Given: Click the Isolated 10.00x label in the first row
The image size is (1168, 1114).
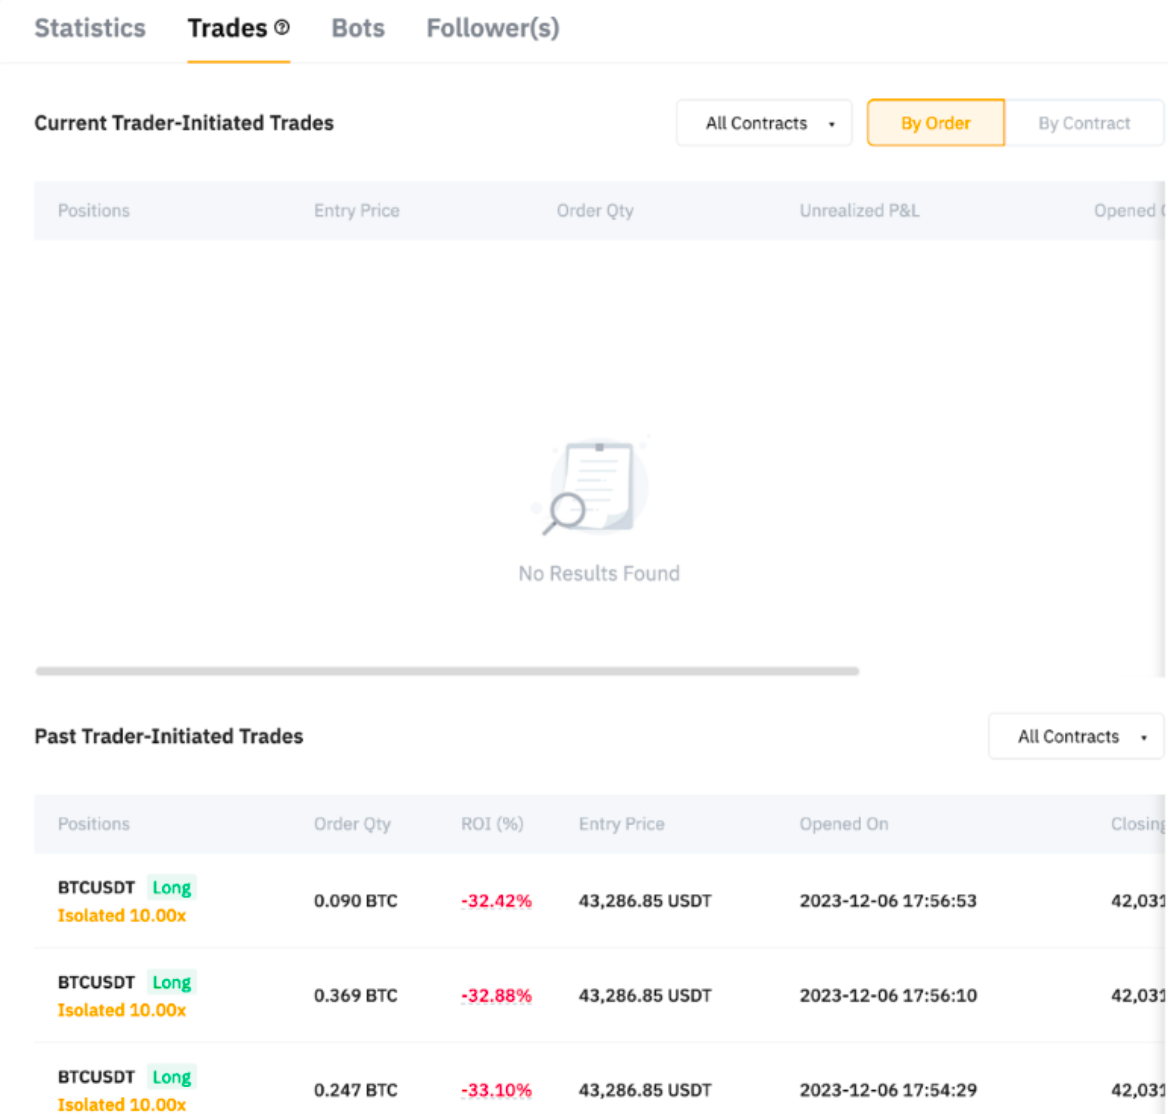Looking at the screenshot, I should pos(122,915).
